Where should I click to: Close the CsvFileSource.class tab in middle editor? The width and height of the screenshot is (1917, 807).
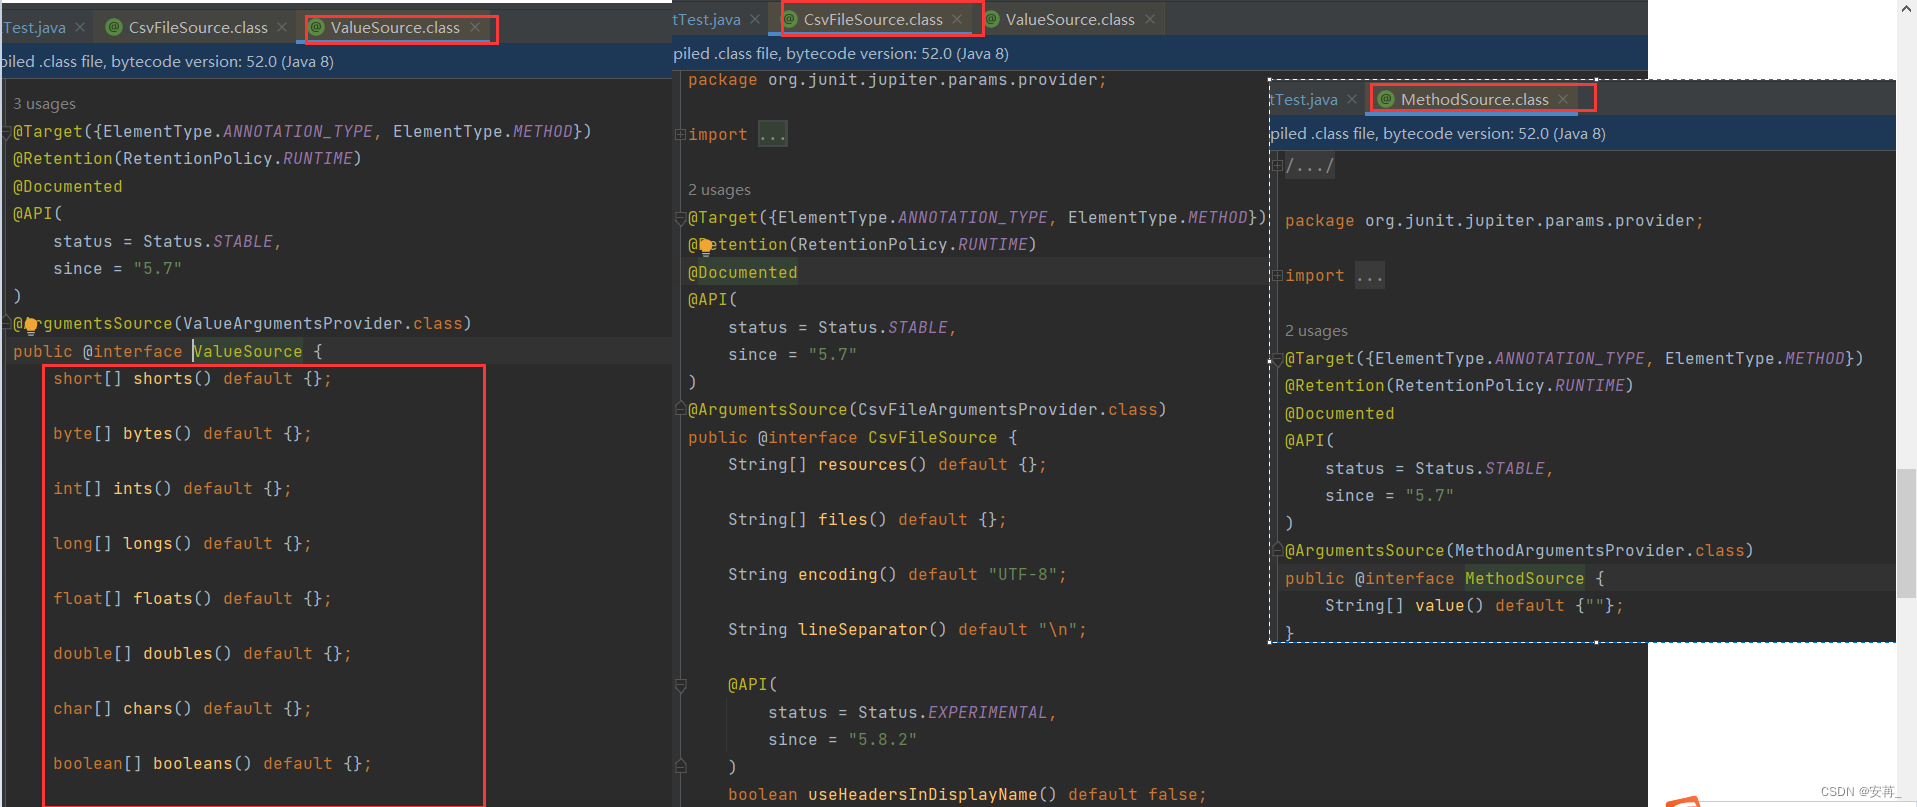(x=957, y=20)
